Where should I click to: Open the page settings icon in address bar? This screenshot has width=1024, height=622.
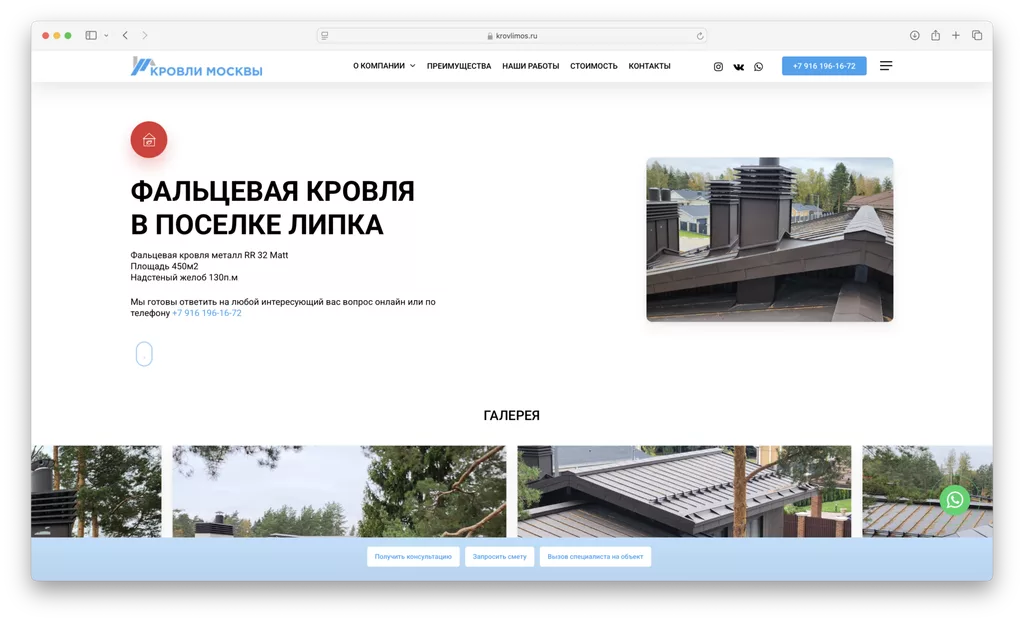click(325, 36)
